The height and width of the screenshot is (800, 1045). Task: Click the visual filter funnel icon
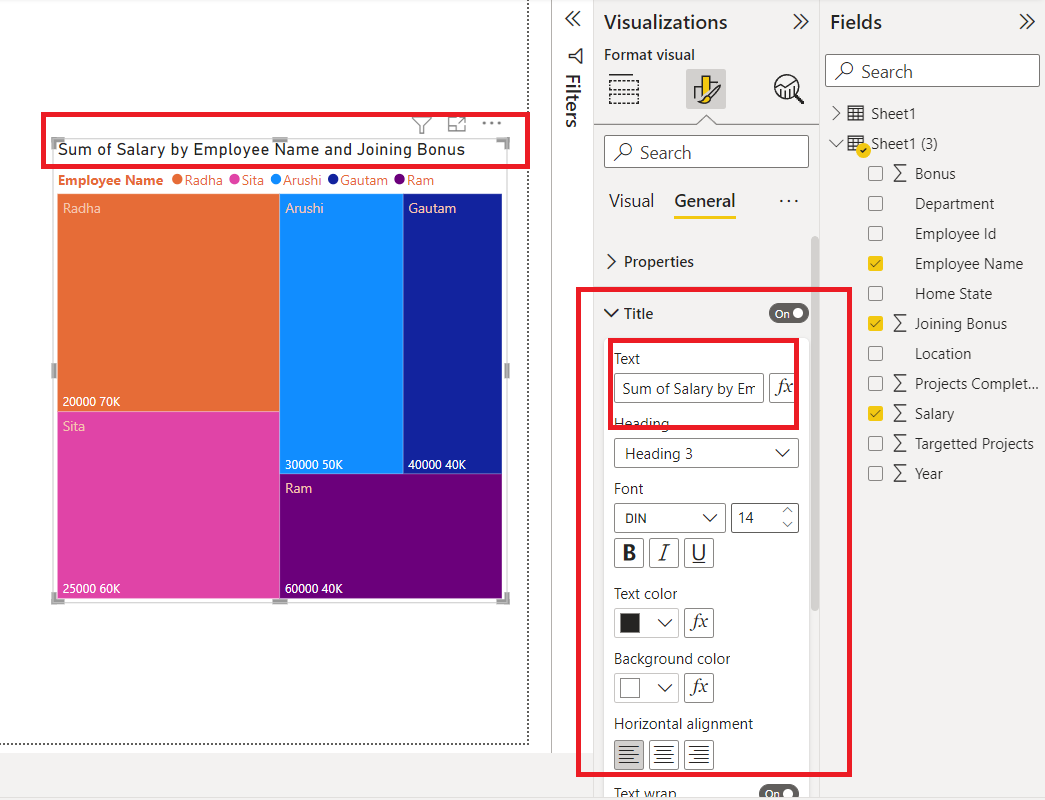click(421, 125)
